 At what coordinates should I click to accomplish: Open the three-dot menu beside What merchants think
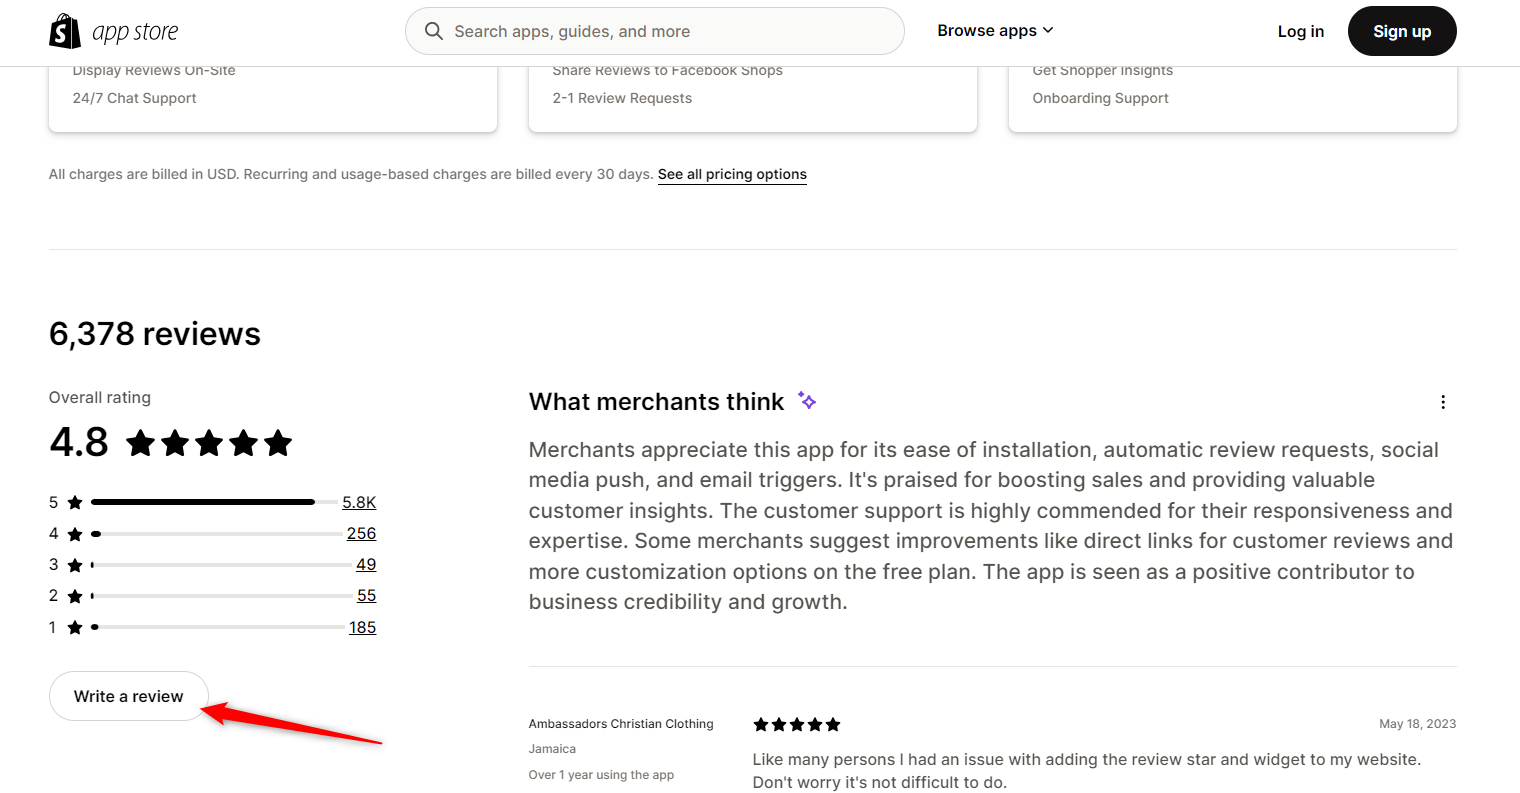pyautogui.click(x=1442, y=402)
